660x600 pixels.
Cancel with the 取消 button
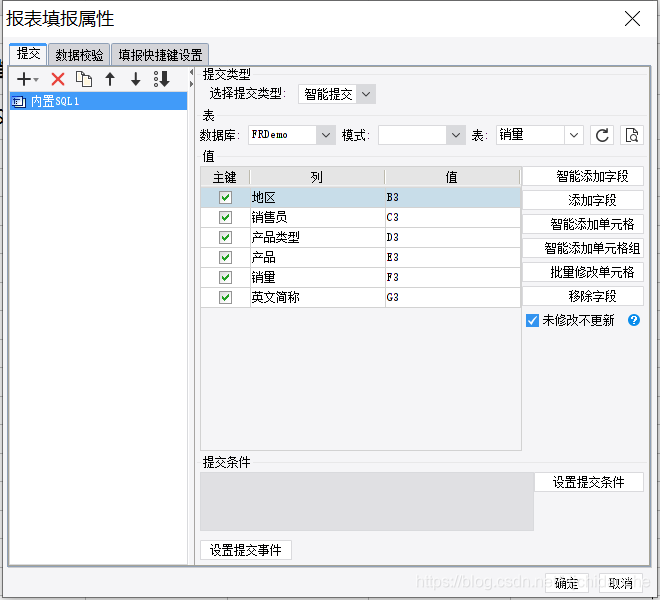tap(621, 583)
